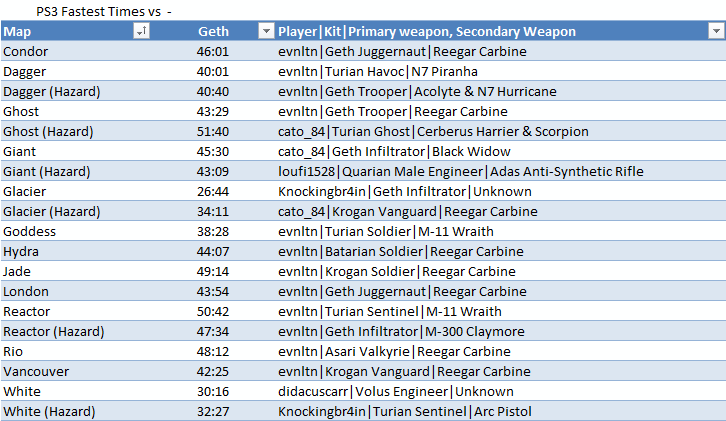Click the 'PS3 Fastest Times vs -' title
The width and height of the screenshot is (726, 421).
[x=104, y=11]
